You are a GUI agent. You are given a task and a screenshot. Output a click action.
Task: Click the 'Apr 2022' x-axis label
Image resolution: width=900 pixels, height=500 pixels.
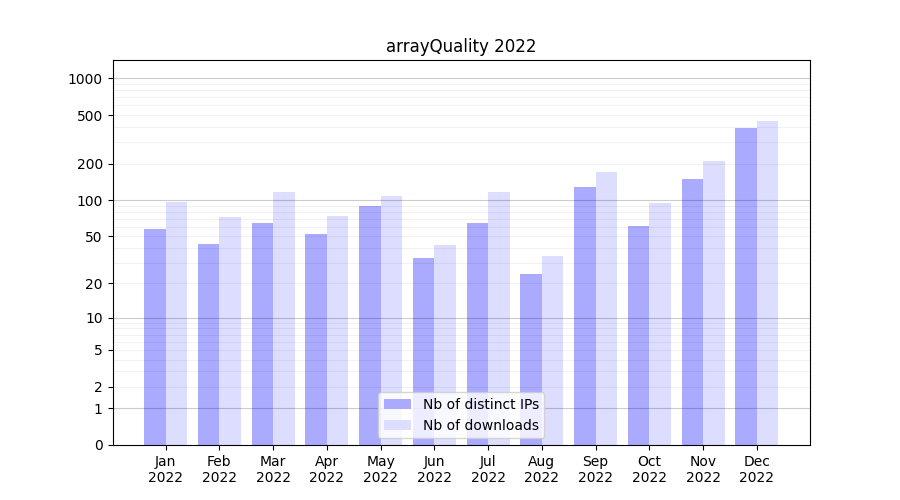(327, 469)
